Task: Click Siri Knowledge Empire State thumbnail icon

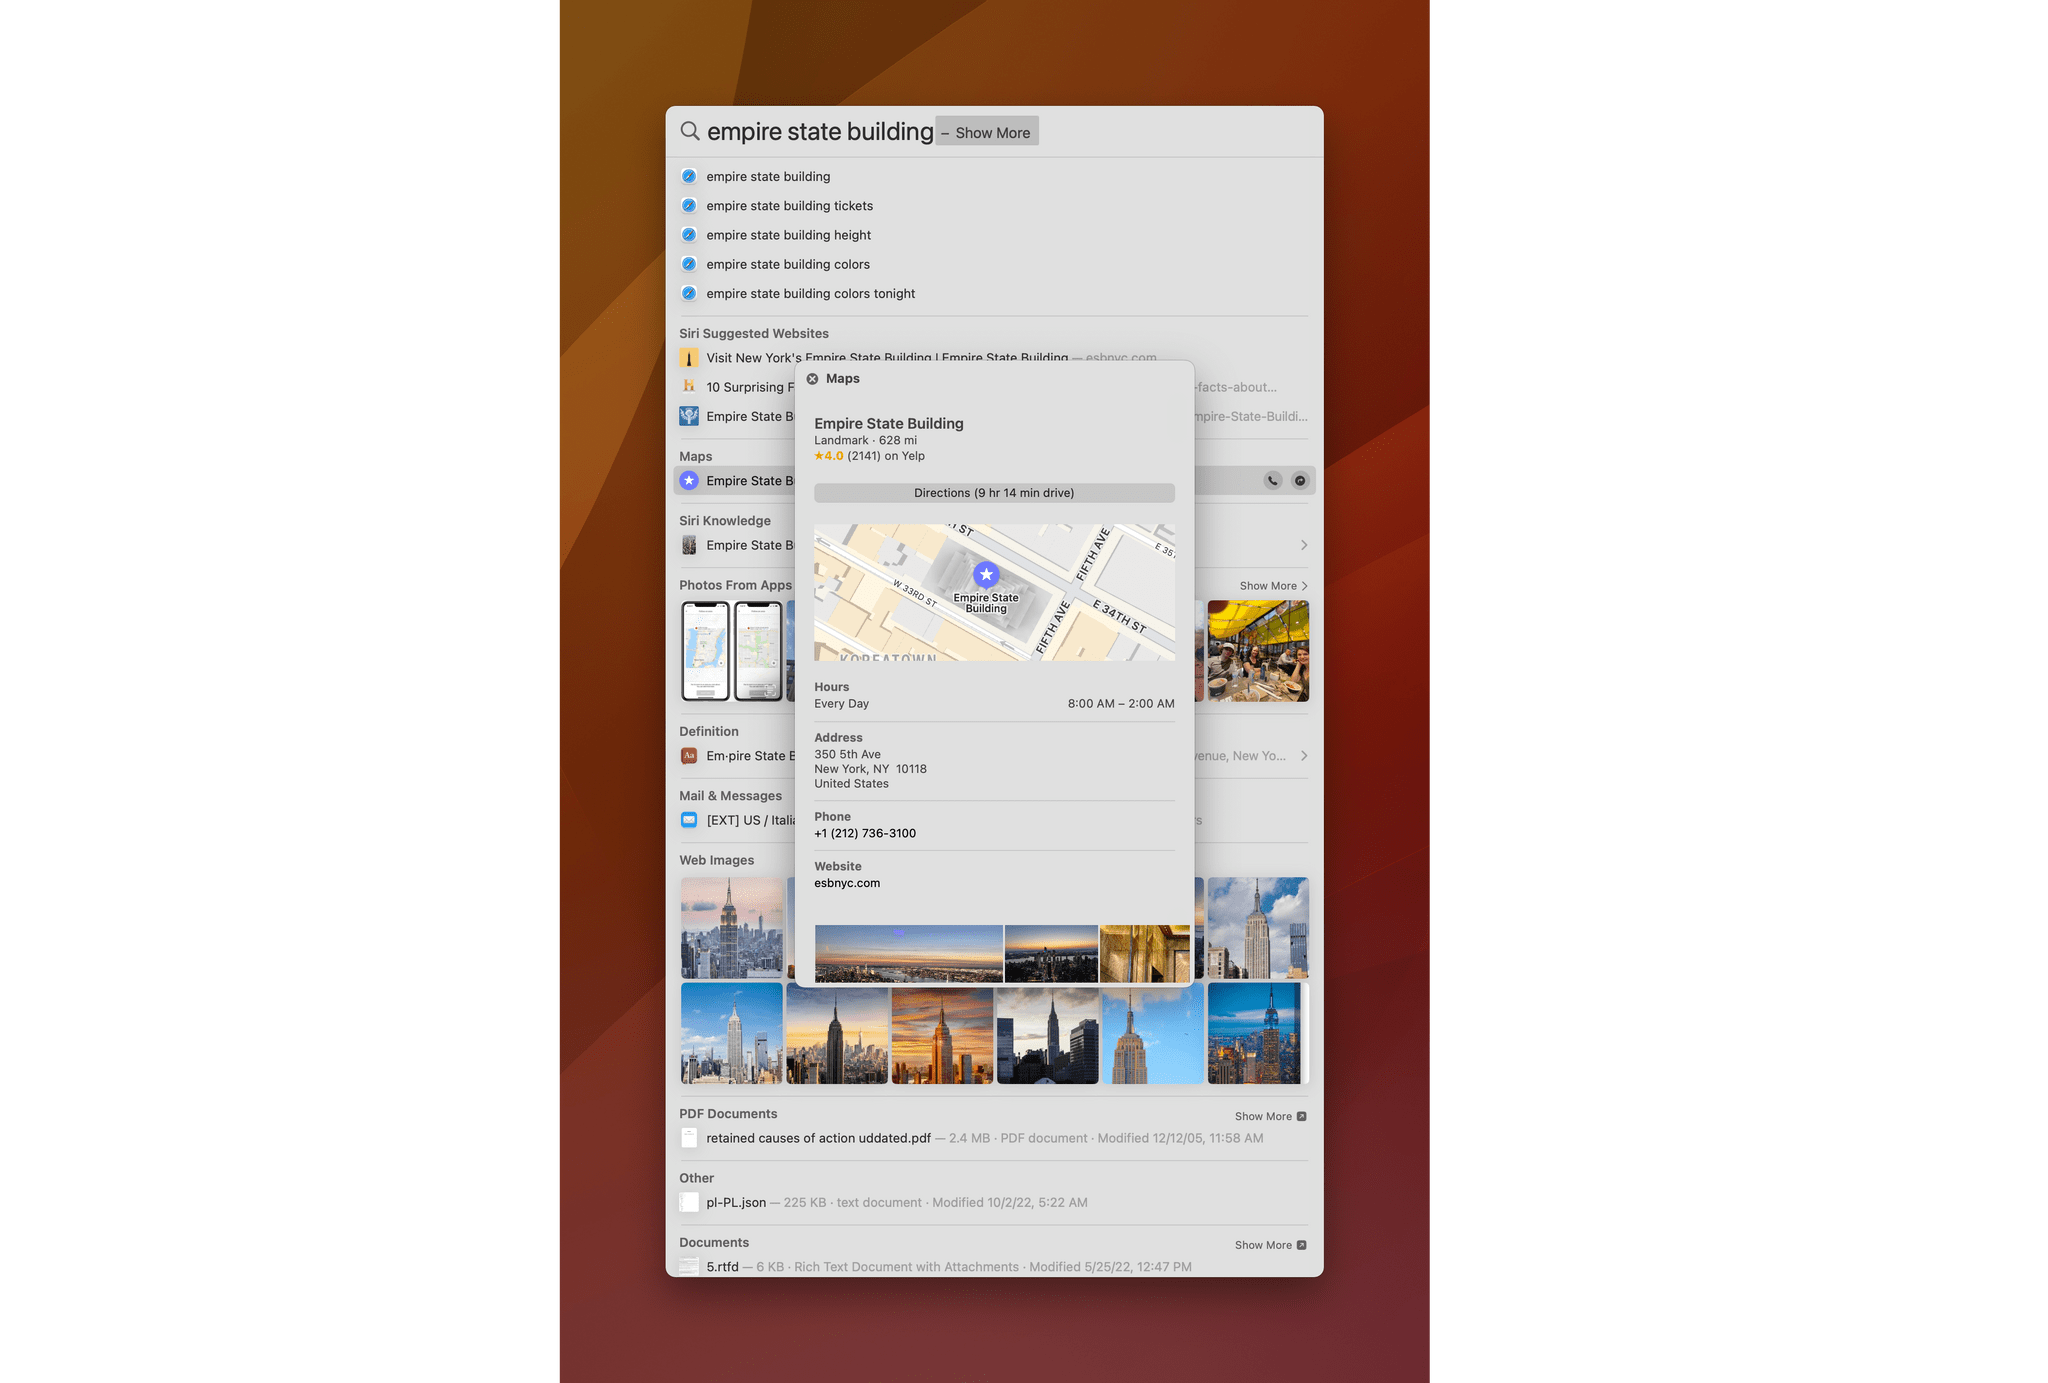Action: [x=689, y=545]
